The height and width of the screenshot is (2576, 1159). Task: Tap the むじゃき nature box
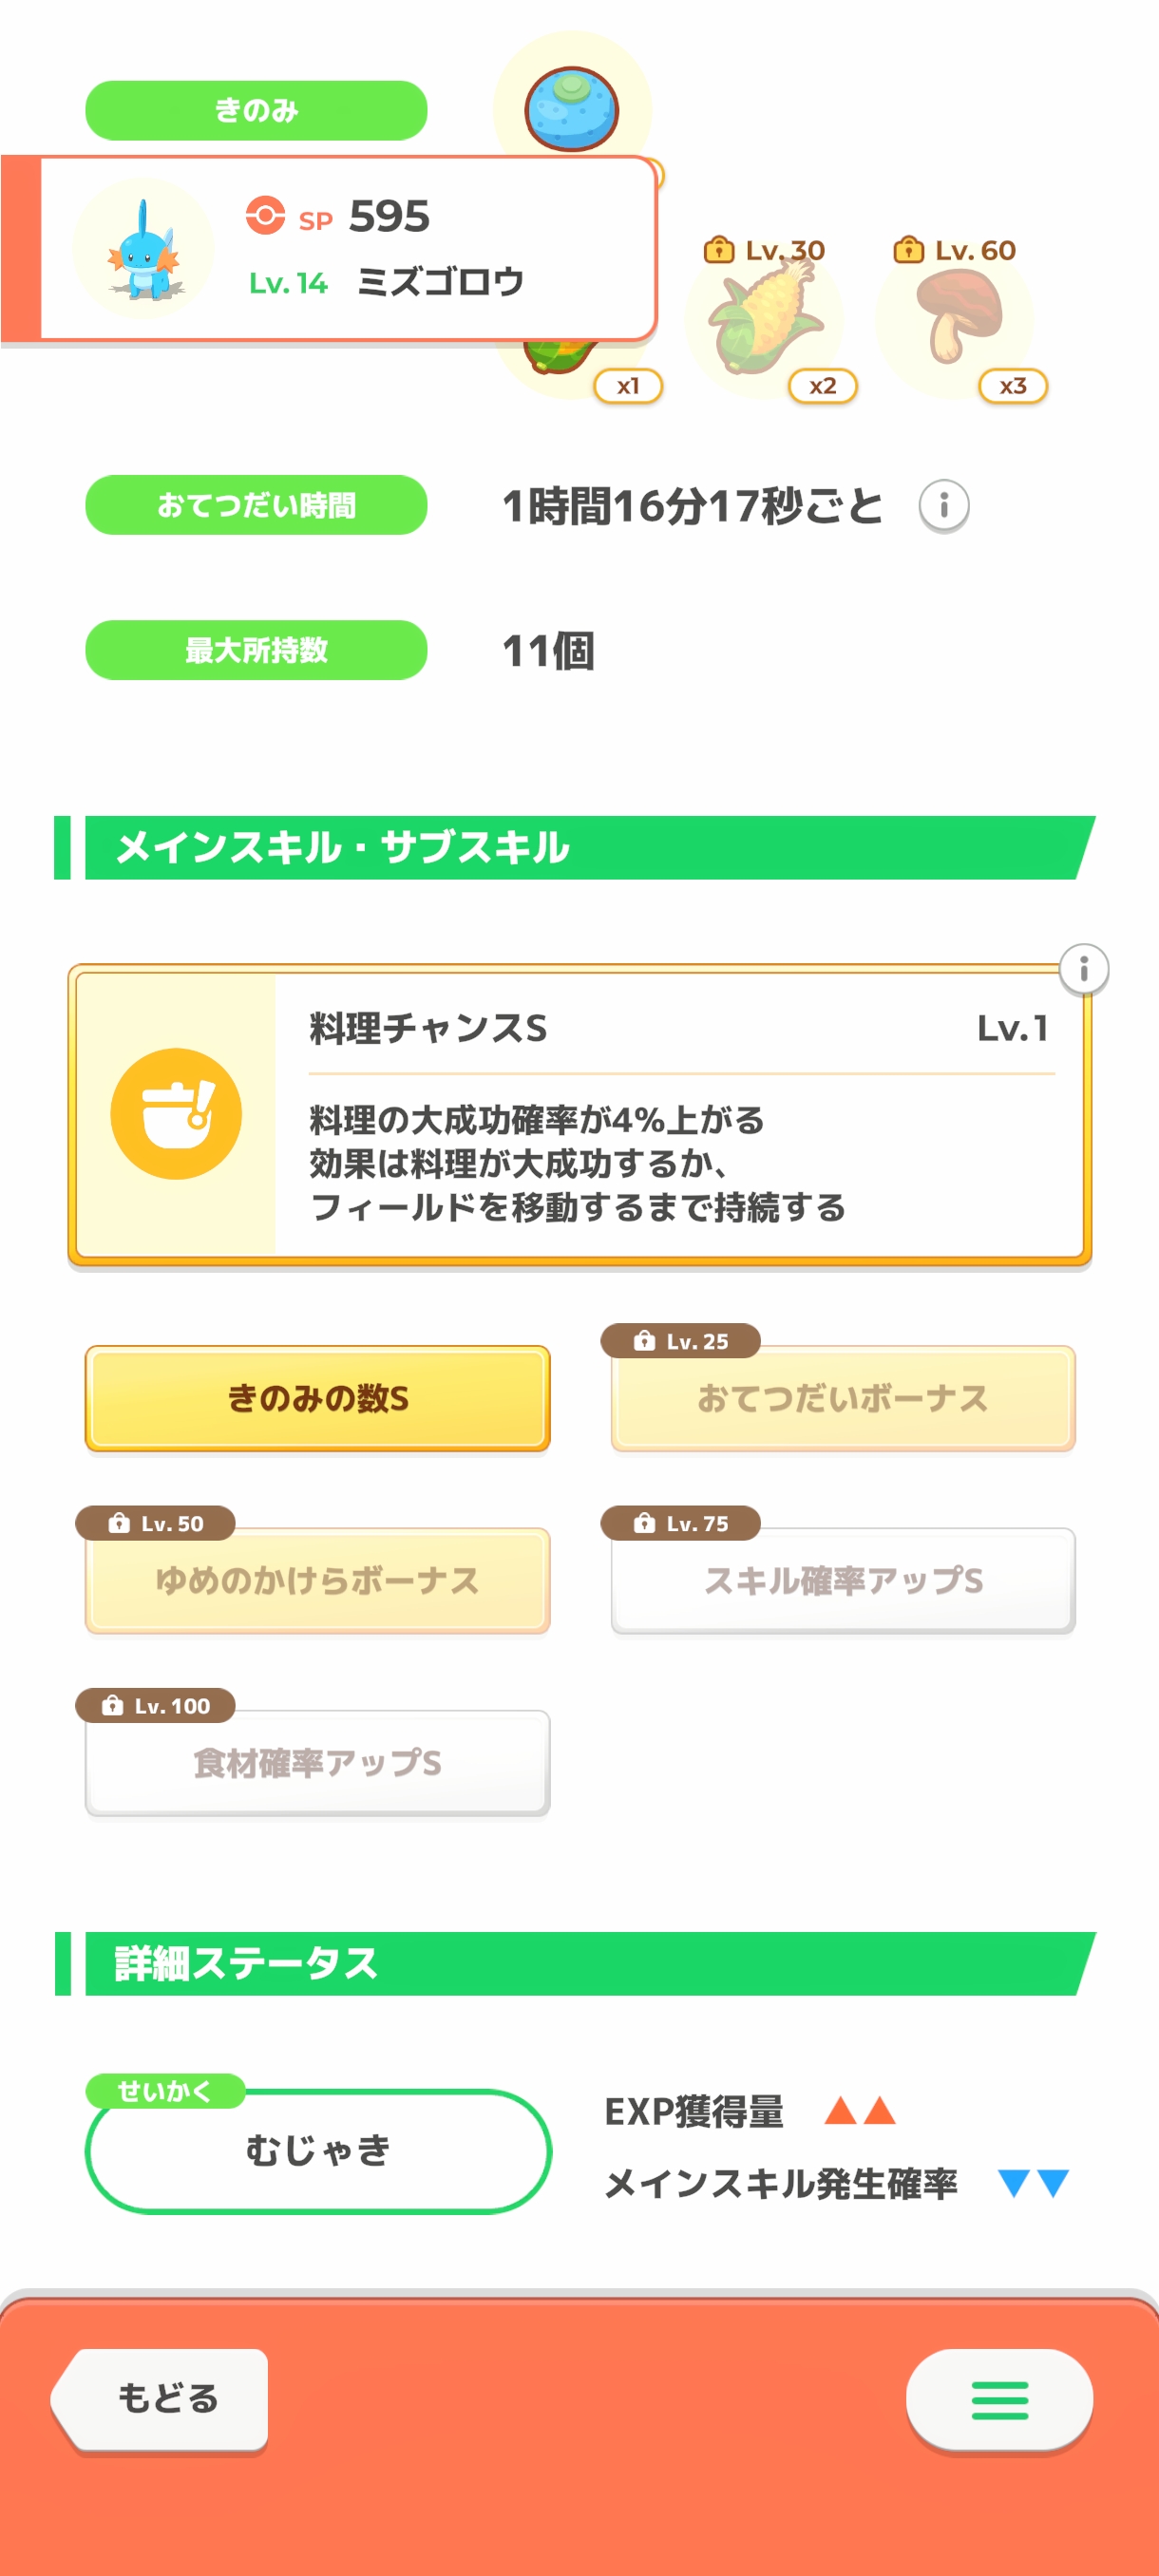point(317,2149)
